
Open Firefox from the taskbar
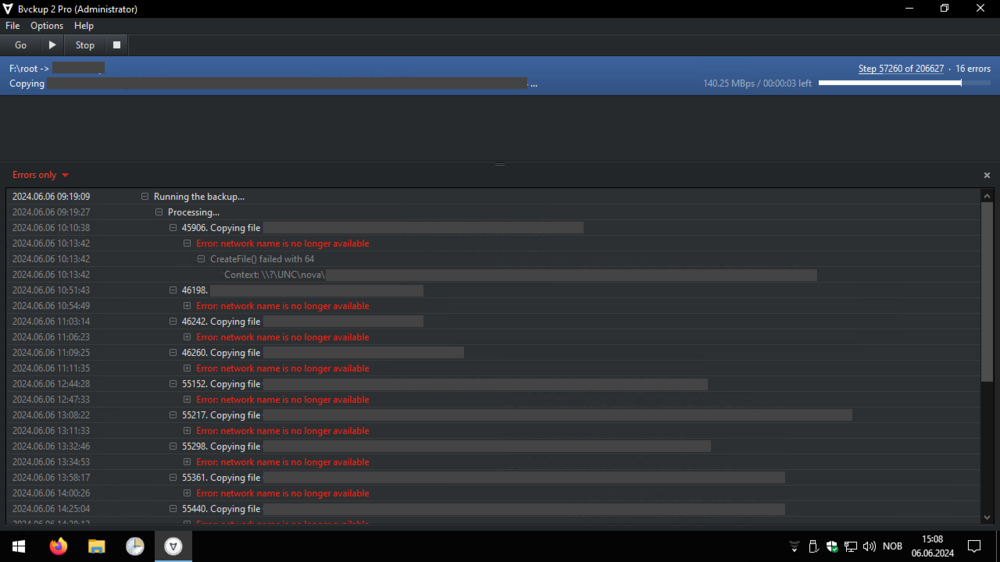pos(58,546)
